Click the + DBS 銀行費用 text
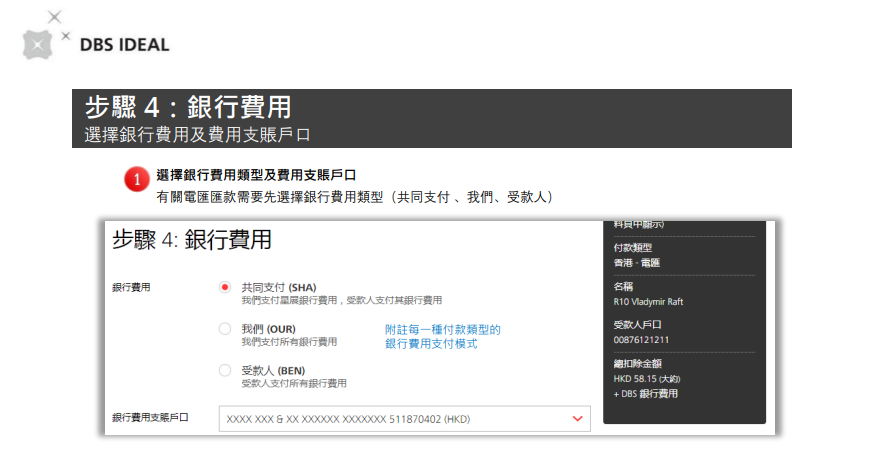872x453 pixels. tap(646, 394)
